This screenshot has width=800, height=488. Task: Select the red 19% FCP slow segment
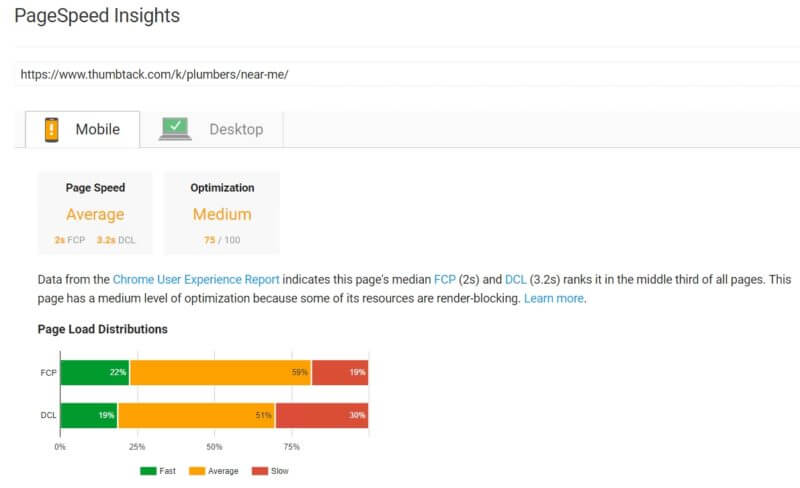(x=340, y=373)
